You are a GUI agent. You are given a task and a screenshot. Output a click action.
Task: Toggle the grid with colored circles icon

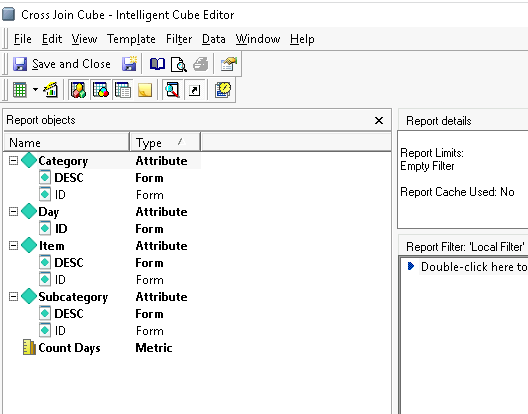tap(101, 90)
